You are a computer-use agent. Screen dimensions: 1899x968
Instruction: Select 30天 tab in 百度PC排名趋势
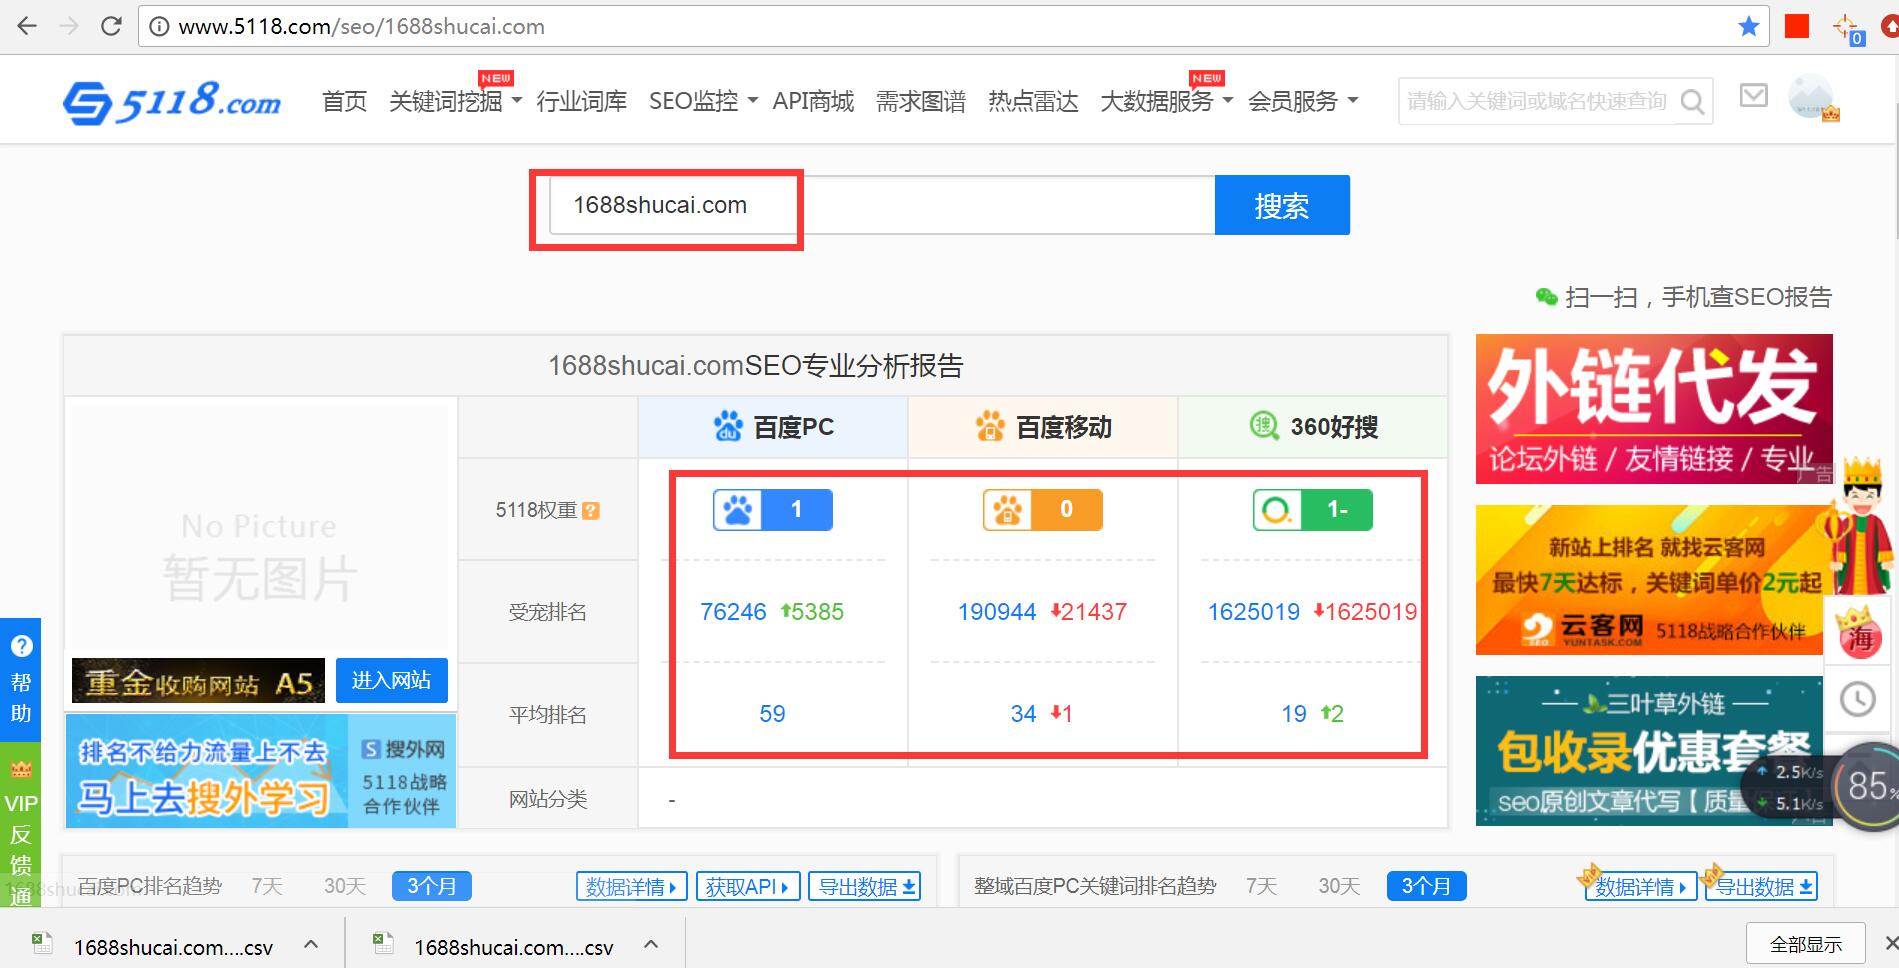coord(345,886)
